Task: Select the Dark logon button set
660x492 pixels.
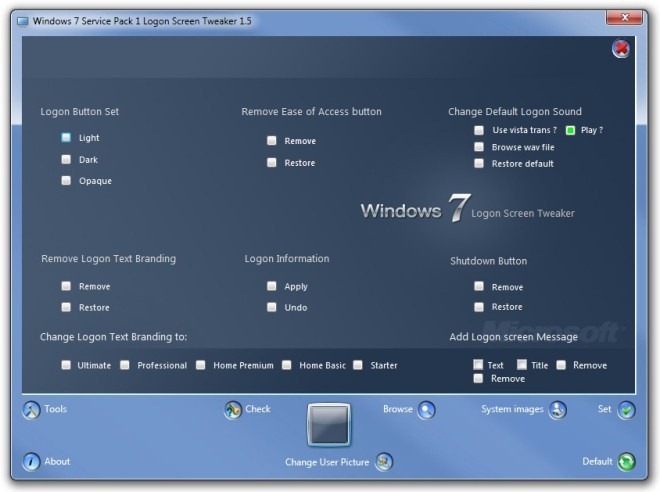Action: click(x=66, y=159)
